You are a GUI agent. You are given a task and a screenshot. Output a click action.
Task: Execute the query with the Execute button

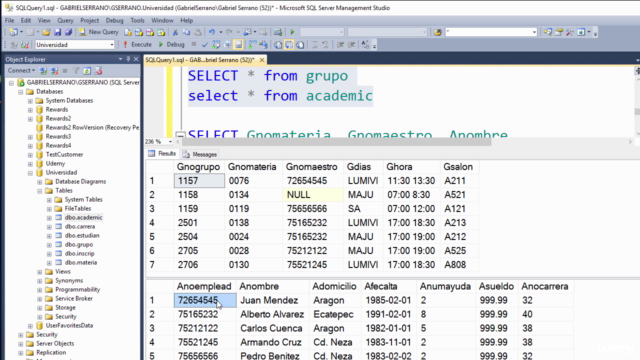point(137,44)
